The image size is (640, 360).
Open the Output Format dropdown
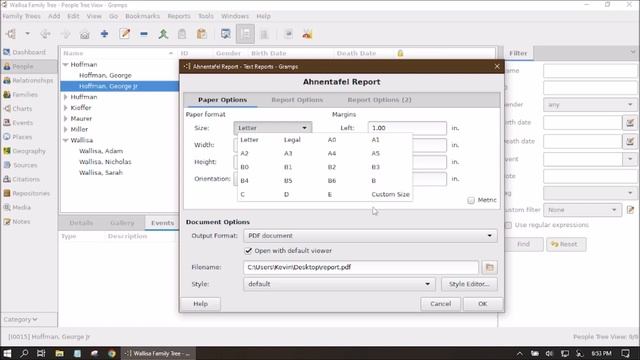coord(370,236)
